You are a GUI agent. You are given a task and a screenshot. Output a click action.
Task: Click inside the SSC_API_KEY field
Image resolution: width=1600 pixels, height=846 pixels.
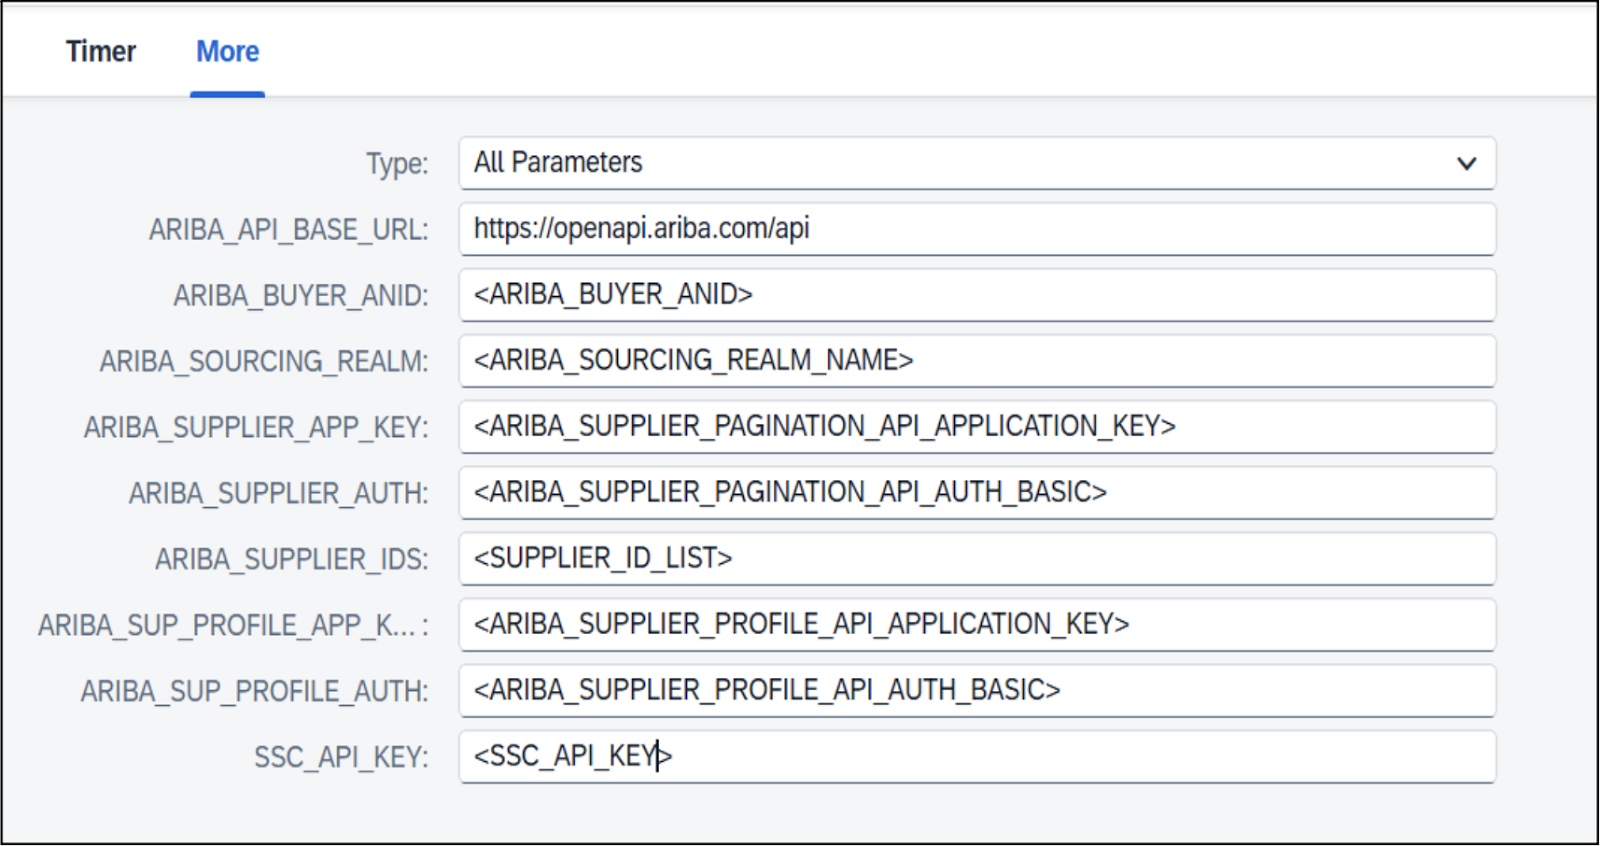pos(976,757)
